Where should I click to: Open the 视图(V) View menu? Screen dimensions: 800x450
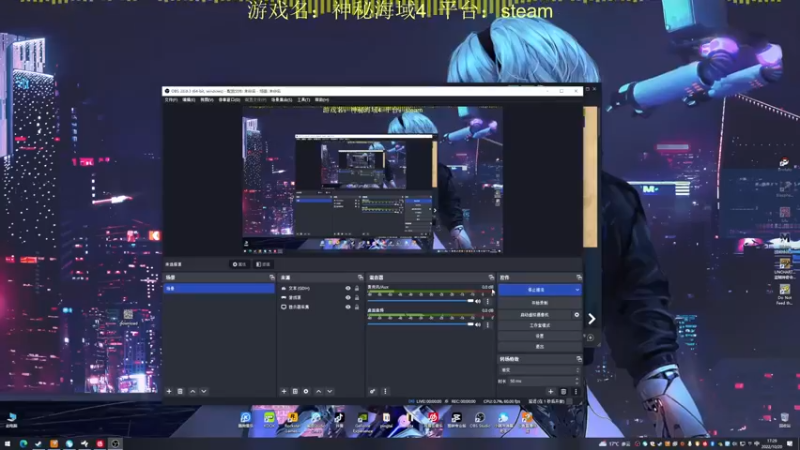coord(207,99)
